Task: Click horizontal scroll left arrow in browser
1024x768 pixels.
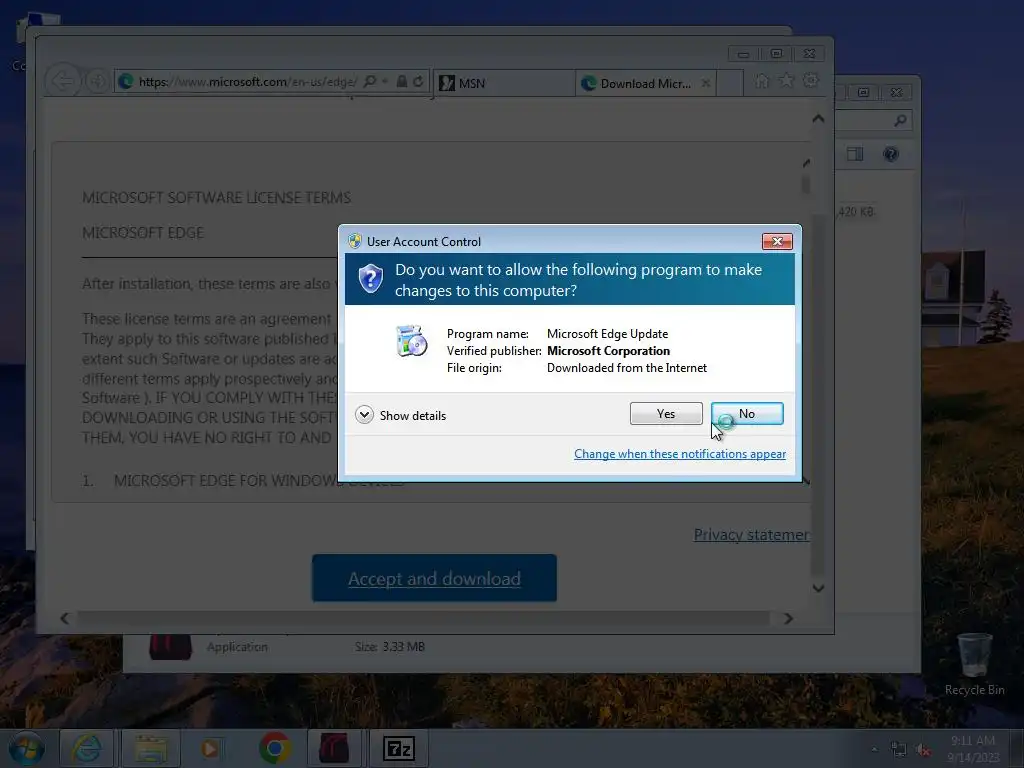Action: pyautogui.click(x=65, y=618)
